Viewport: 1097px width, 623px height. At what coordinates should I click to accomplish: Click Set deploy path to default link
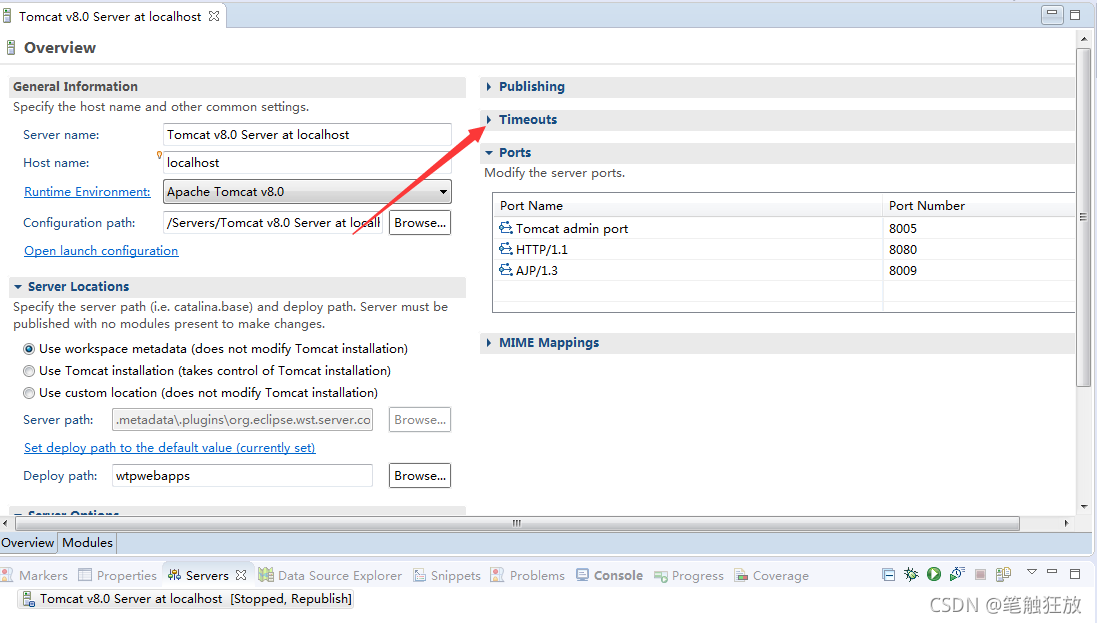[170, 448]
